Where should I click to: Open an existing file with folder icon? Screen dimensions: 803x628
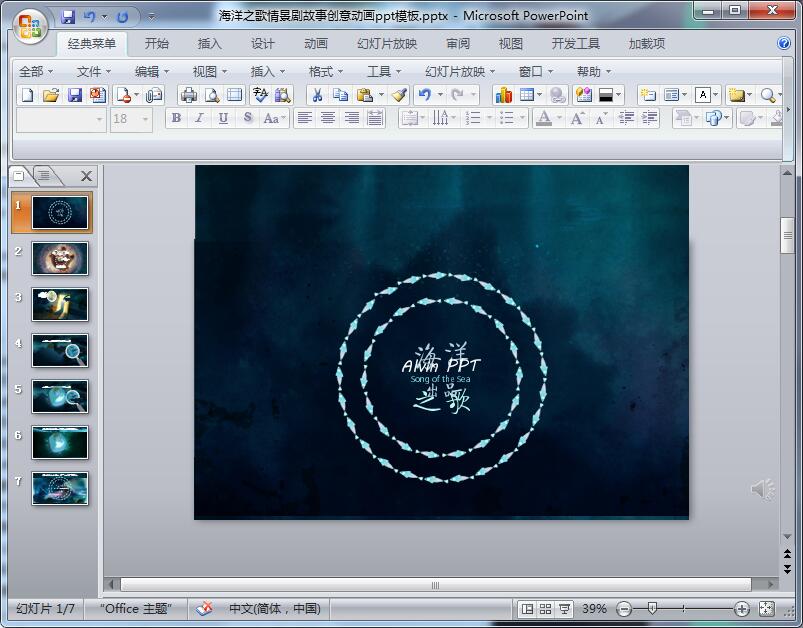point(51,95)
